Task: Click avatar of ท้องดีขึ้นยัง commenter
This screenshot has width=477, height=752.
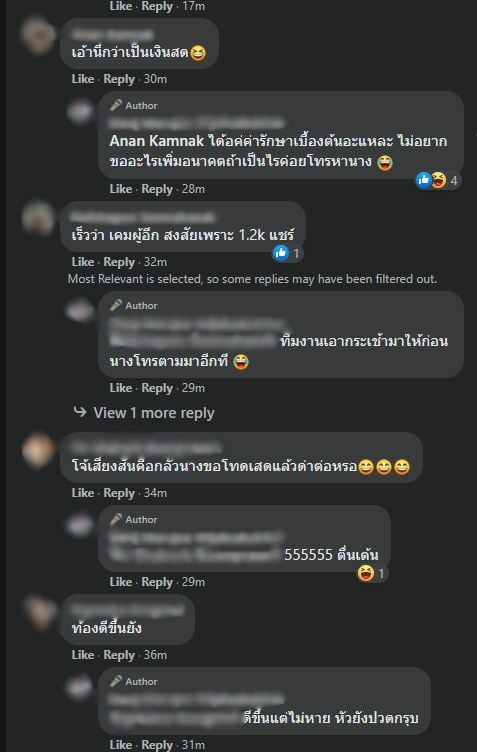Action: 38,611
